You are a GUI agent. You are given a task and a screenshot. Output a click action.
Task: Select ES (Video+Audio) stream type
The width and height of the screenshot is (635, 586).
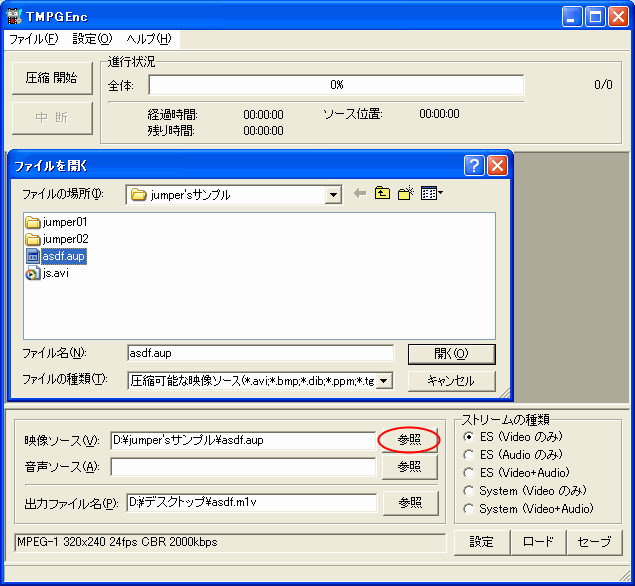(470, 473)
